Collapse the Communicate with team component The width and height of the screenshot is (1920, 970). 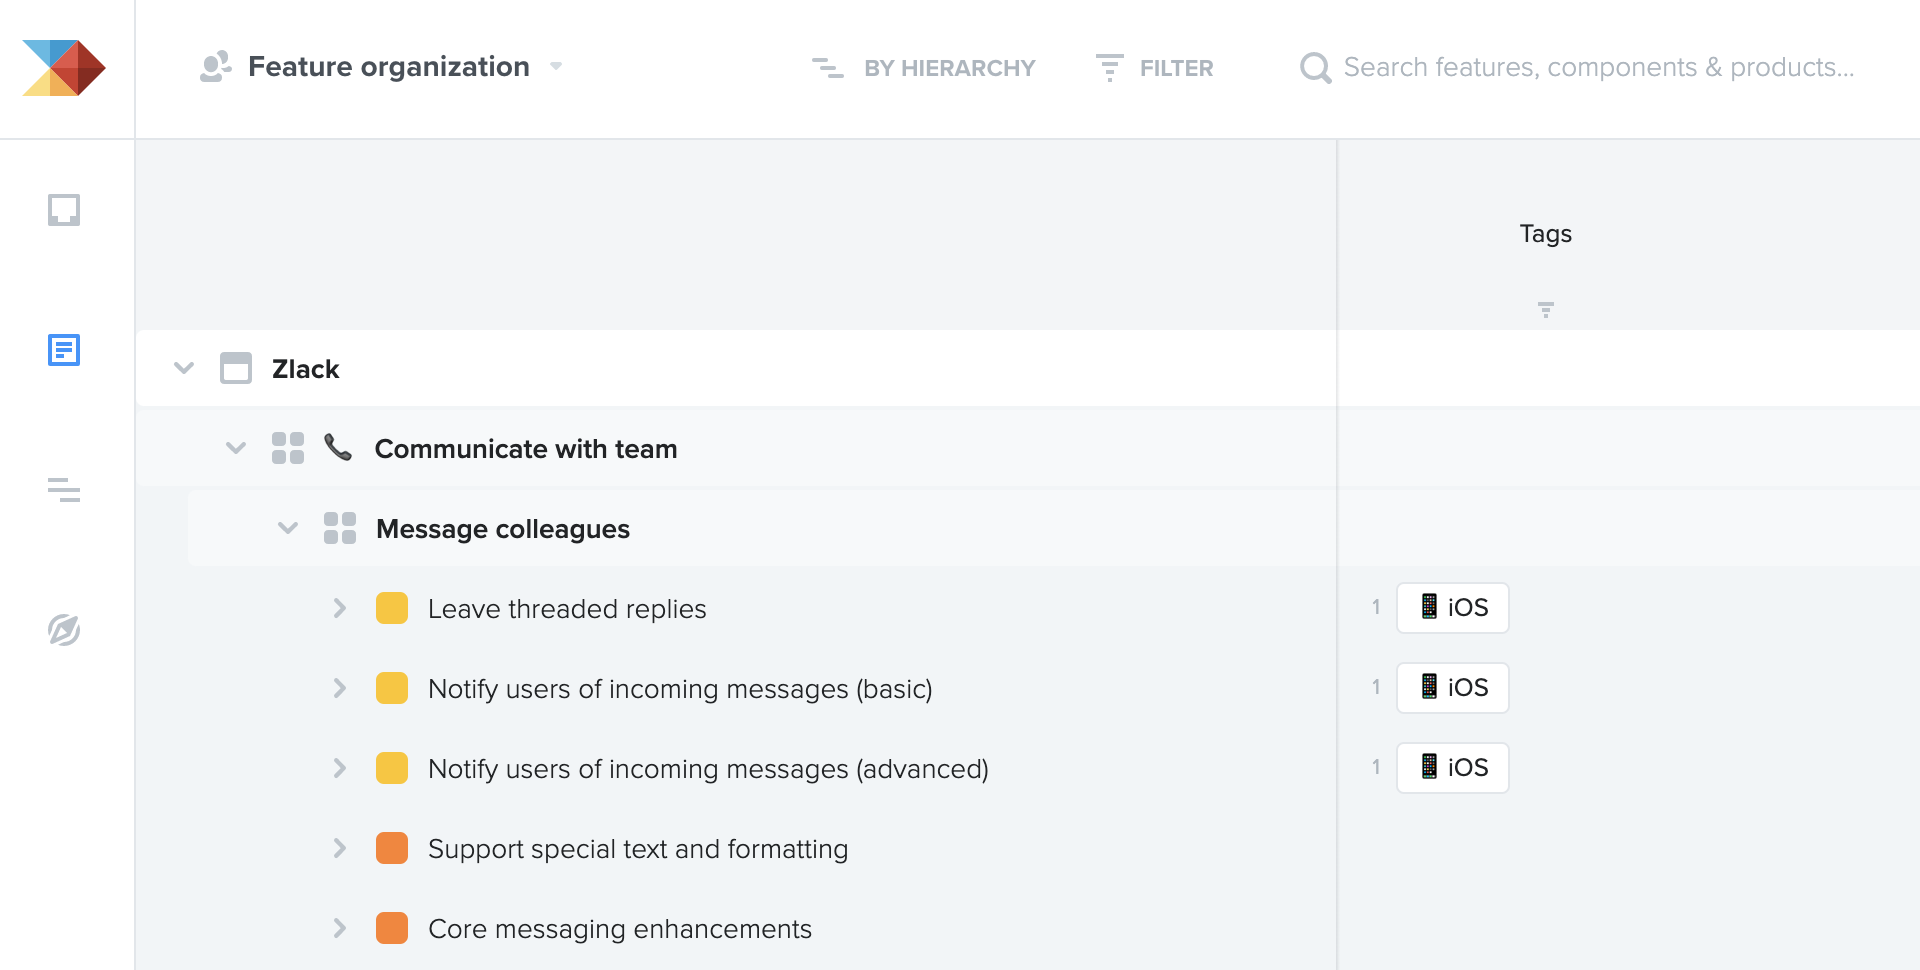[x=236, y=448]
